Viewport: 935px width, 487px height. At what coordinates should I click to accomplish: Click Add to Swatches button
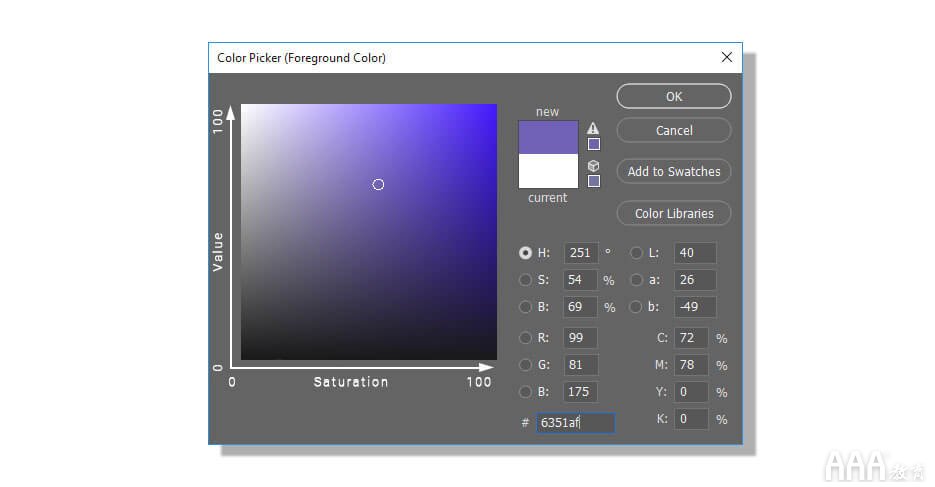click(x=674, y=172)
